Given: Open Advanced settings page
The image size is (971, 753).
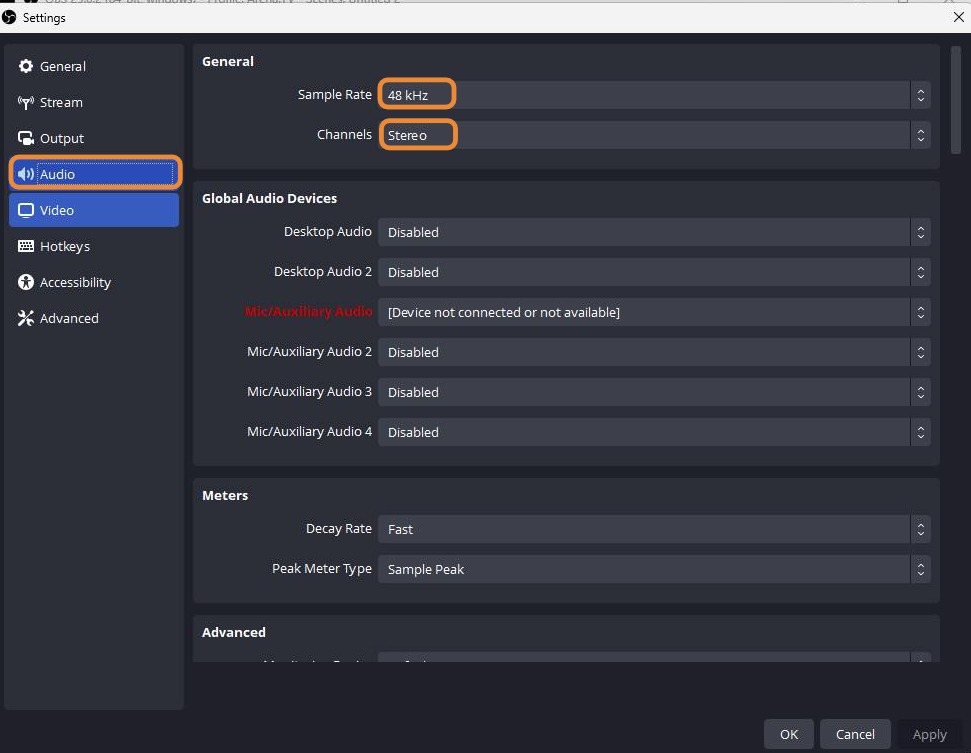Looking at the screenshot, I should [94, 318].
